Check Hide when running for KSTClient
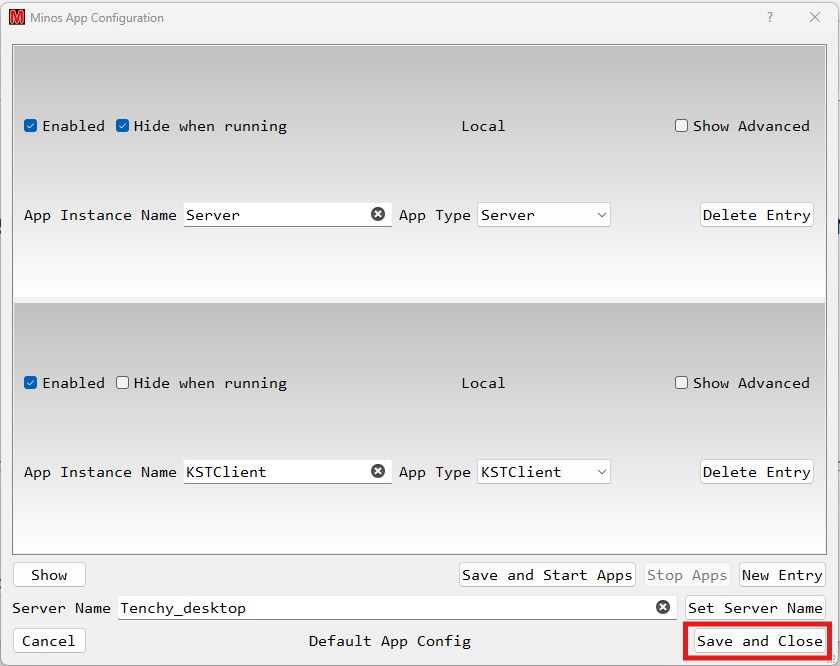 123,383
